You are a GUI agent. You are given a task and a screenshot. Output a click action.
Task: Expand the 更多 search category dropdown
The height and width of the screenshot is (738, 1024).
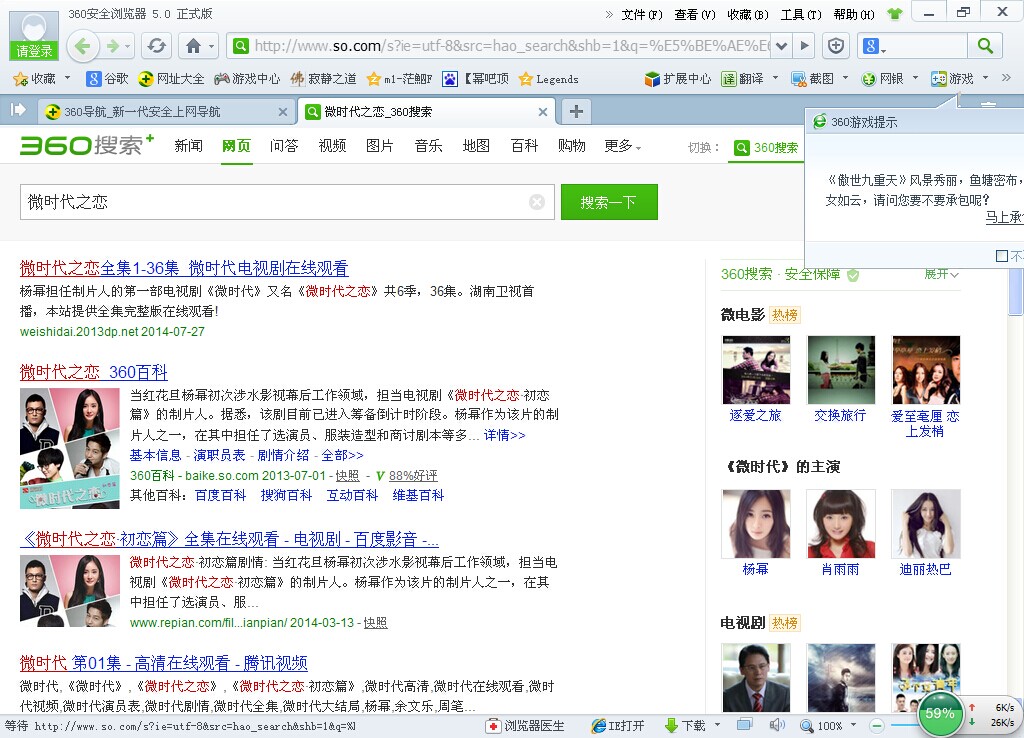[623, 146]
